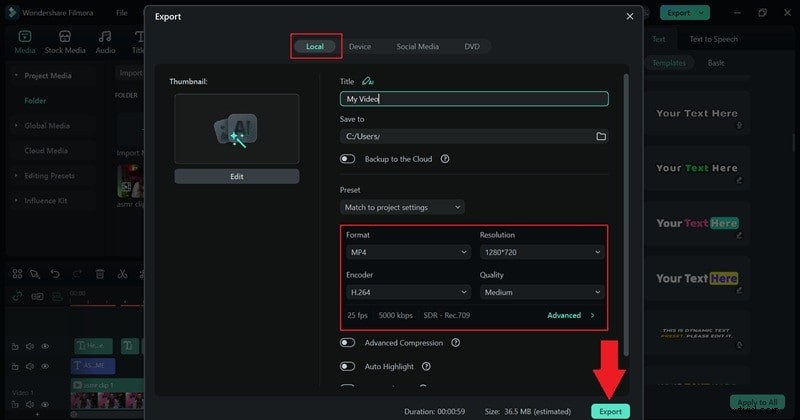
Task: Lock the Video 1 track
Action: click(15, 404)
